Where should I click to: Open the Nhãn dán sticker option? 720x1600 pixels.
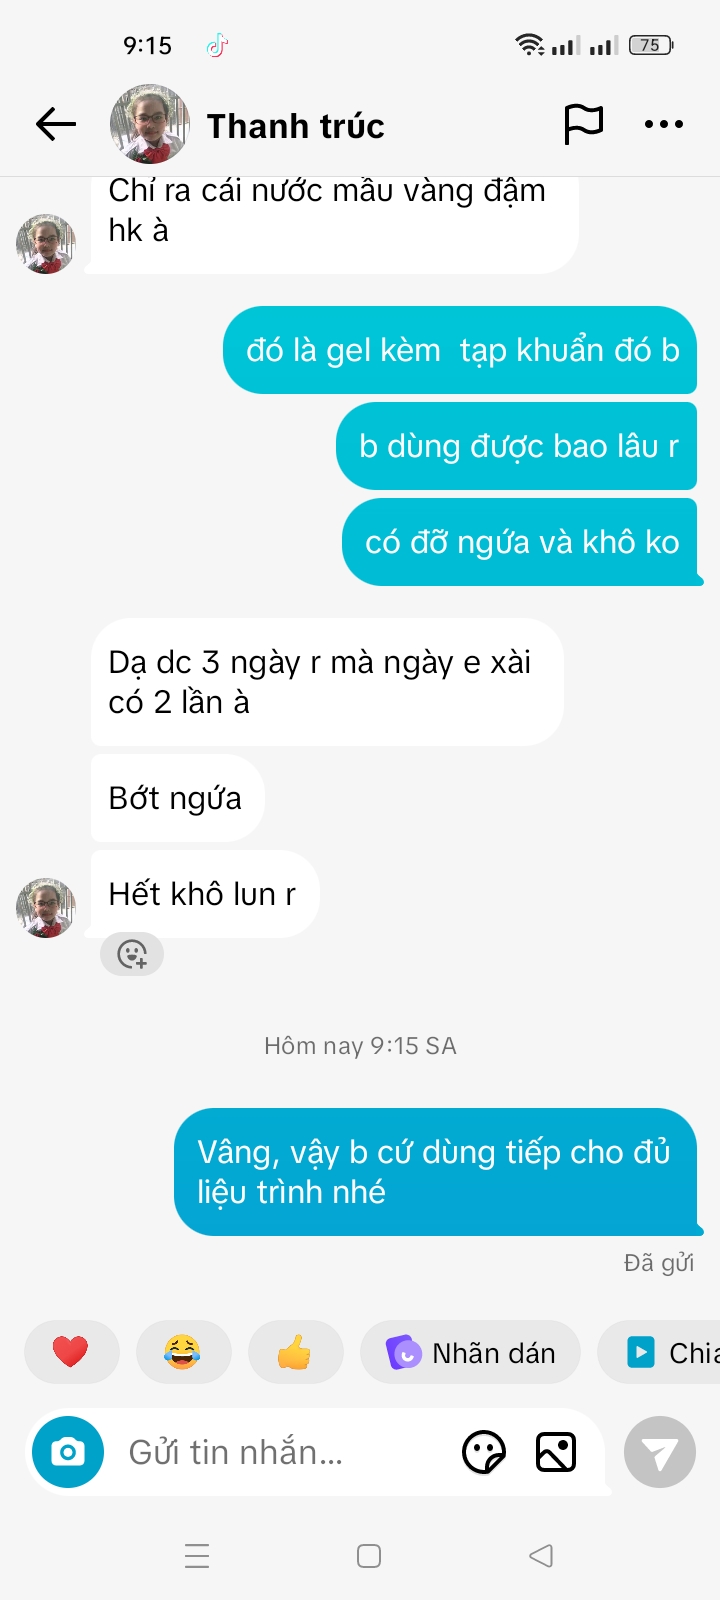(x=470, y=1352)
